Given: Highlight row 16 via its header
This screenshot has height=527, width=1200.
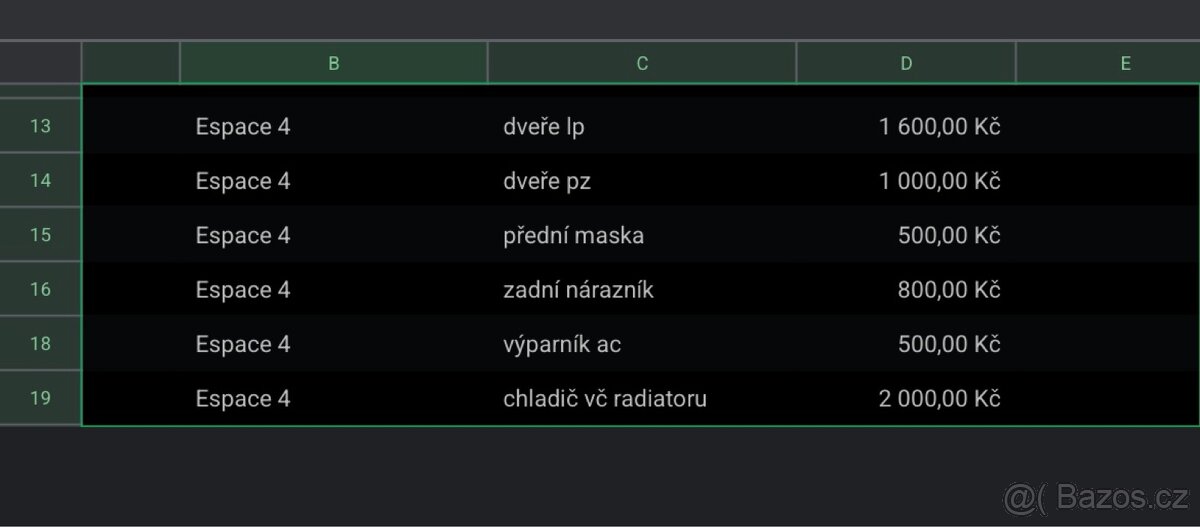Looking at the screenshot, I should pyautogui.click(x=40, y=290).
